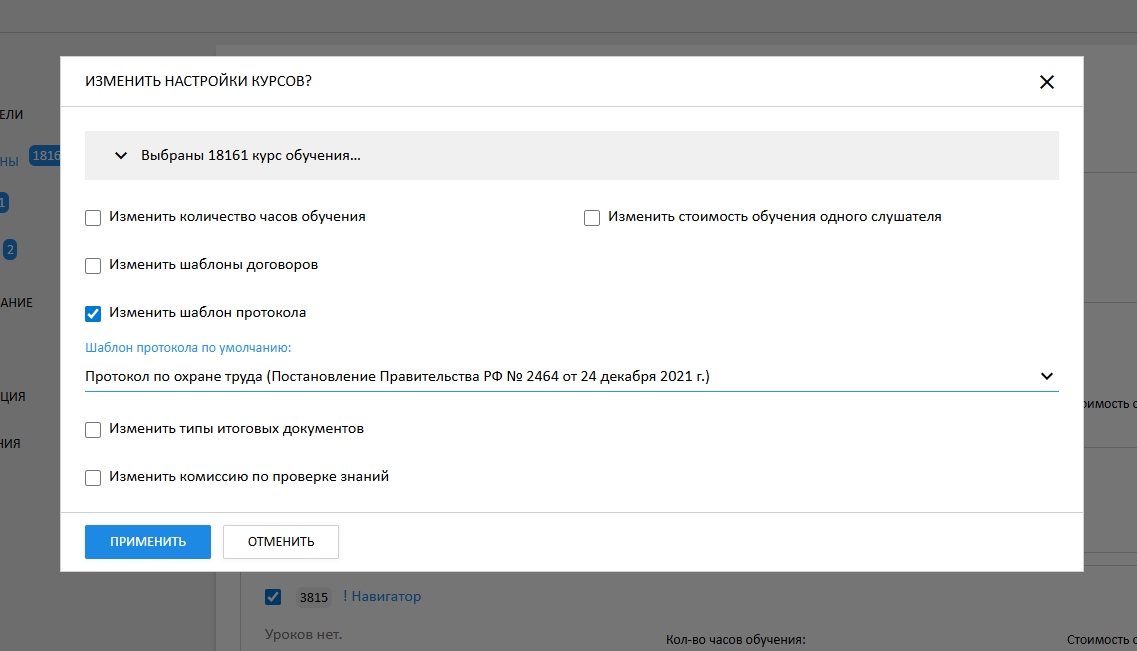Viewport: 1137px width, 651px height.
Task: Select the sidebar badge with number 1
Action: click(3, 203)
